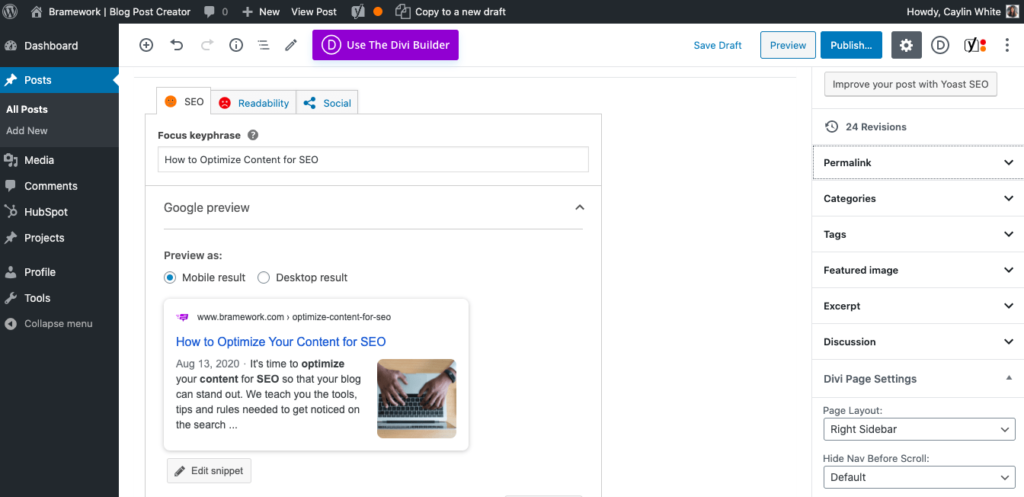Open Posts in the sidebar menu
Image resolution: width=1024 pixels, height=497 pixels.
(x=59, y=80)
